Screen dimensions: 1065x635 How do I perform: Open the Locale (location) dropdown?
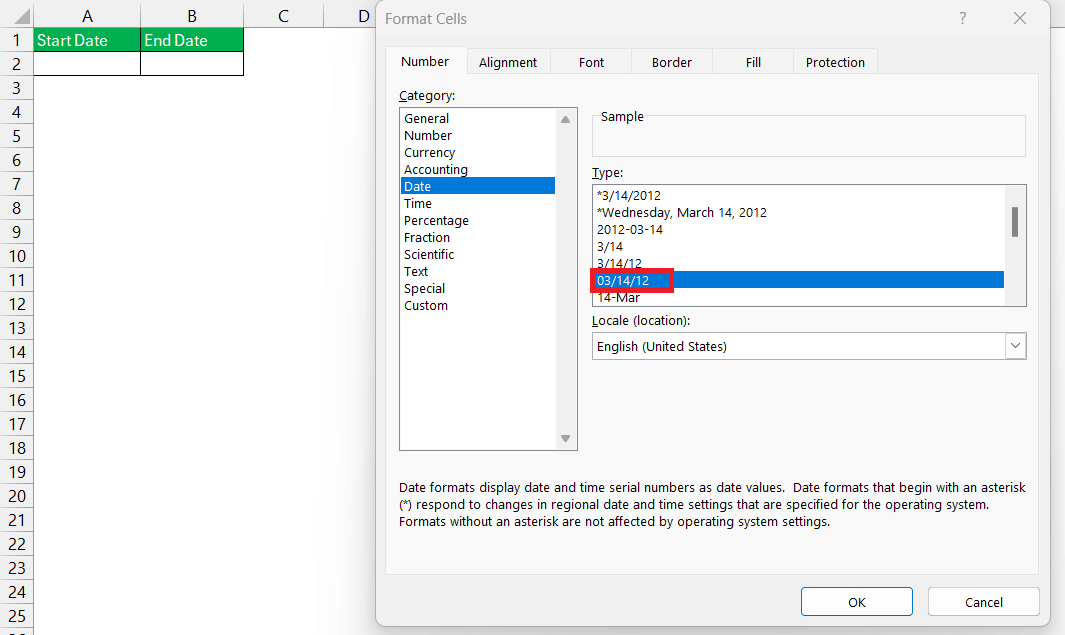coord(1015,346)
